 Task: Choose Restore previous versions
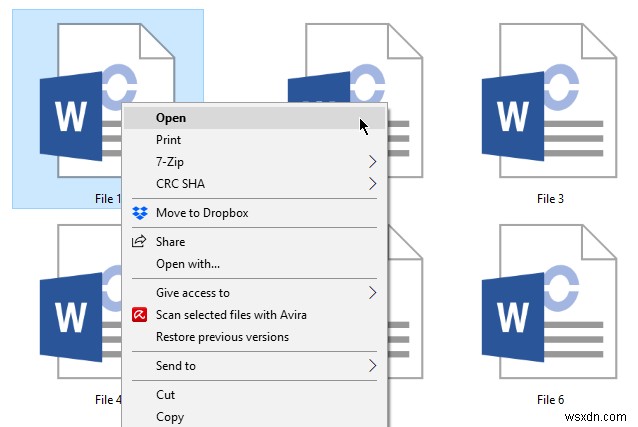pos(255,337)
